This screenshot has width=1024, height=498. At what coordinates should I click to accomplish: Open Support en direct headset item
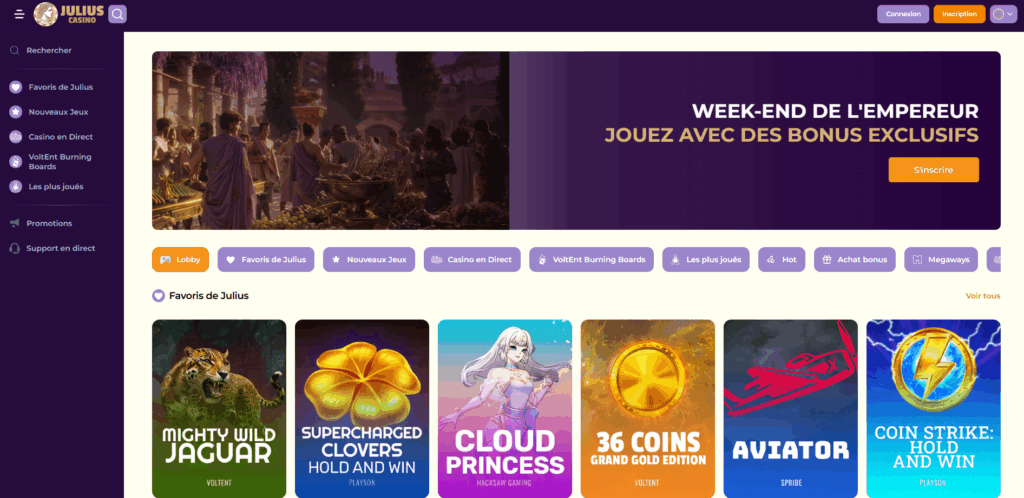coord(59,248)
